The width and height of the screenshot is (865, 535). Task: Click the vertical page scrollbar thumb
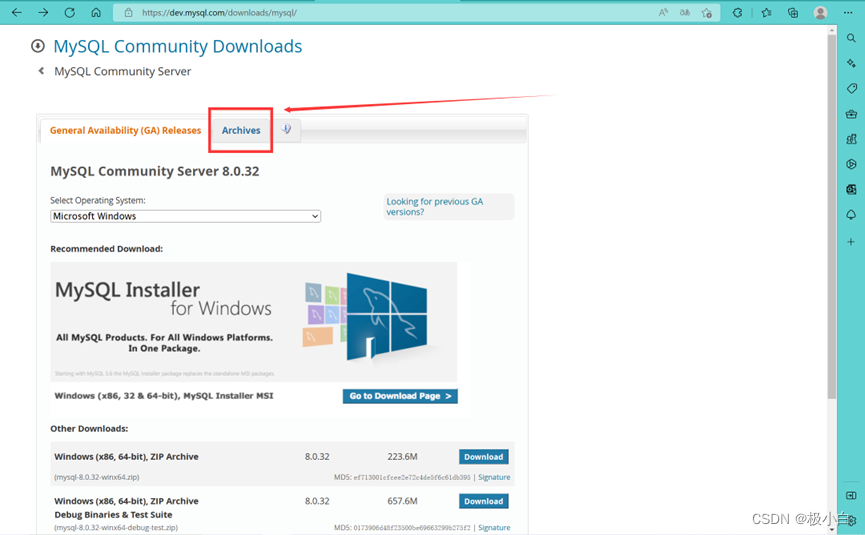(832, 216)
